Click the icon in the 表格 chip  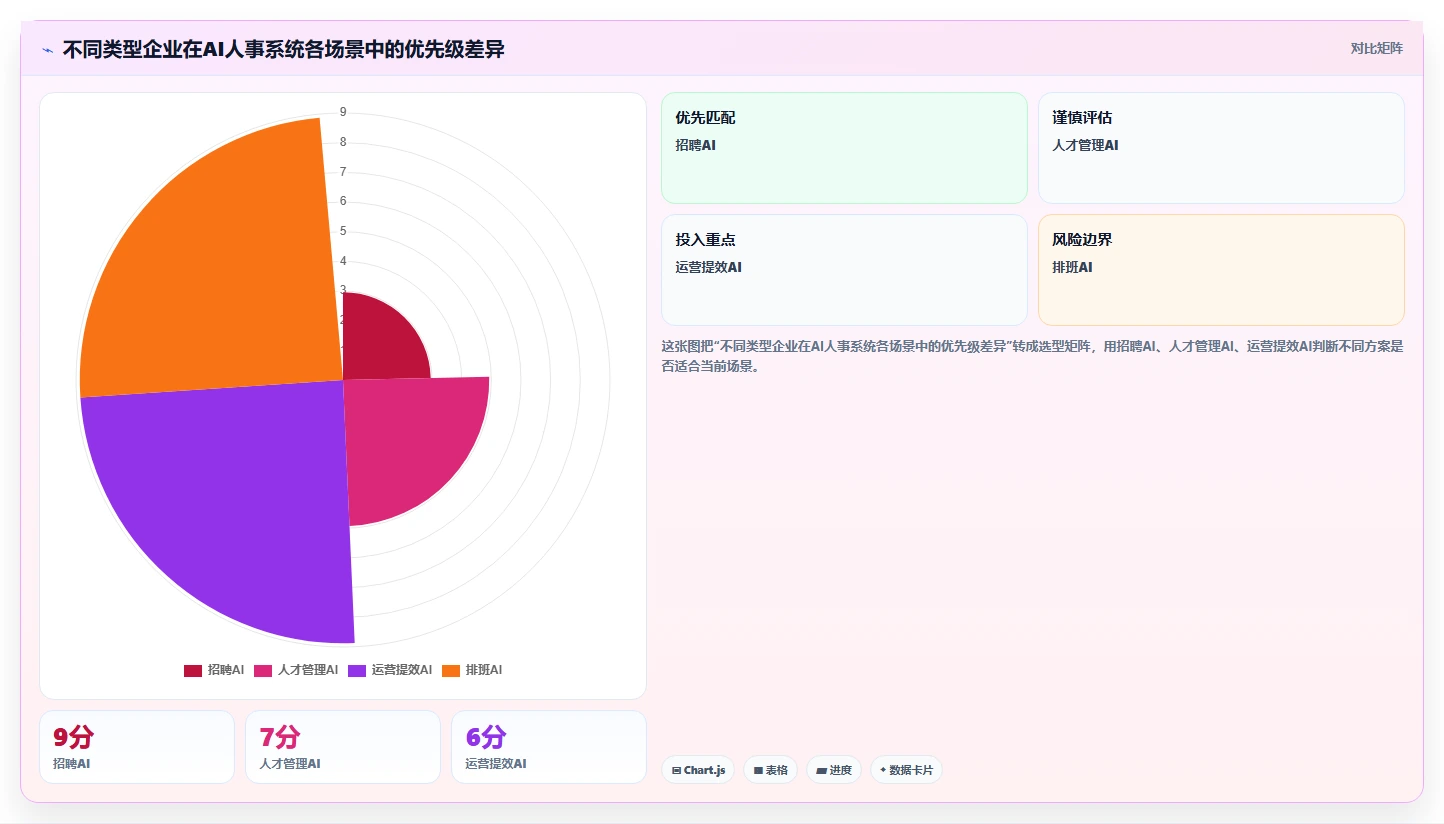point(758,770)
